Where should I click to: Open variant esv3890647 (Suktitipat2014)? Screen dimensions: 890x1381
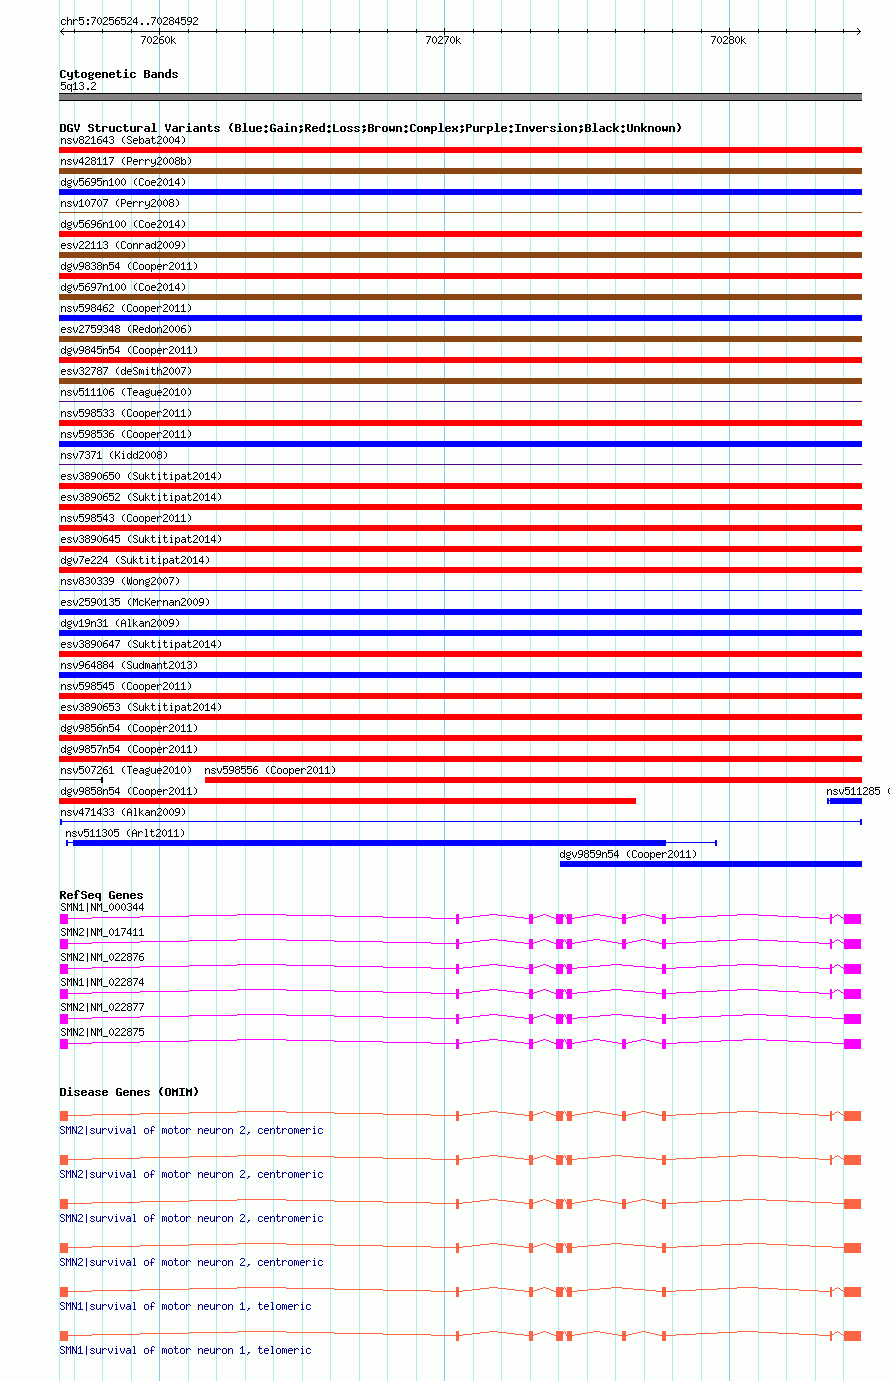(141, 644)
